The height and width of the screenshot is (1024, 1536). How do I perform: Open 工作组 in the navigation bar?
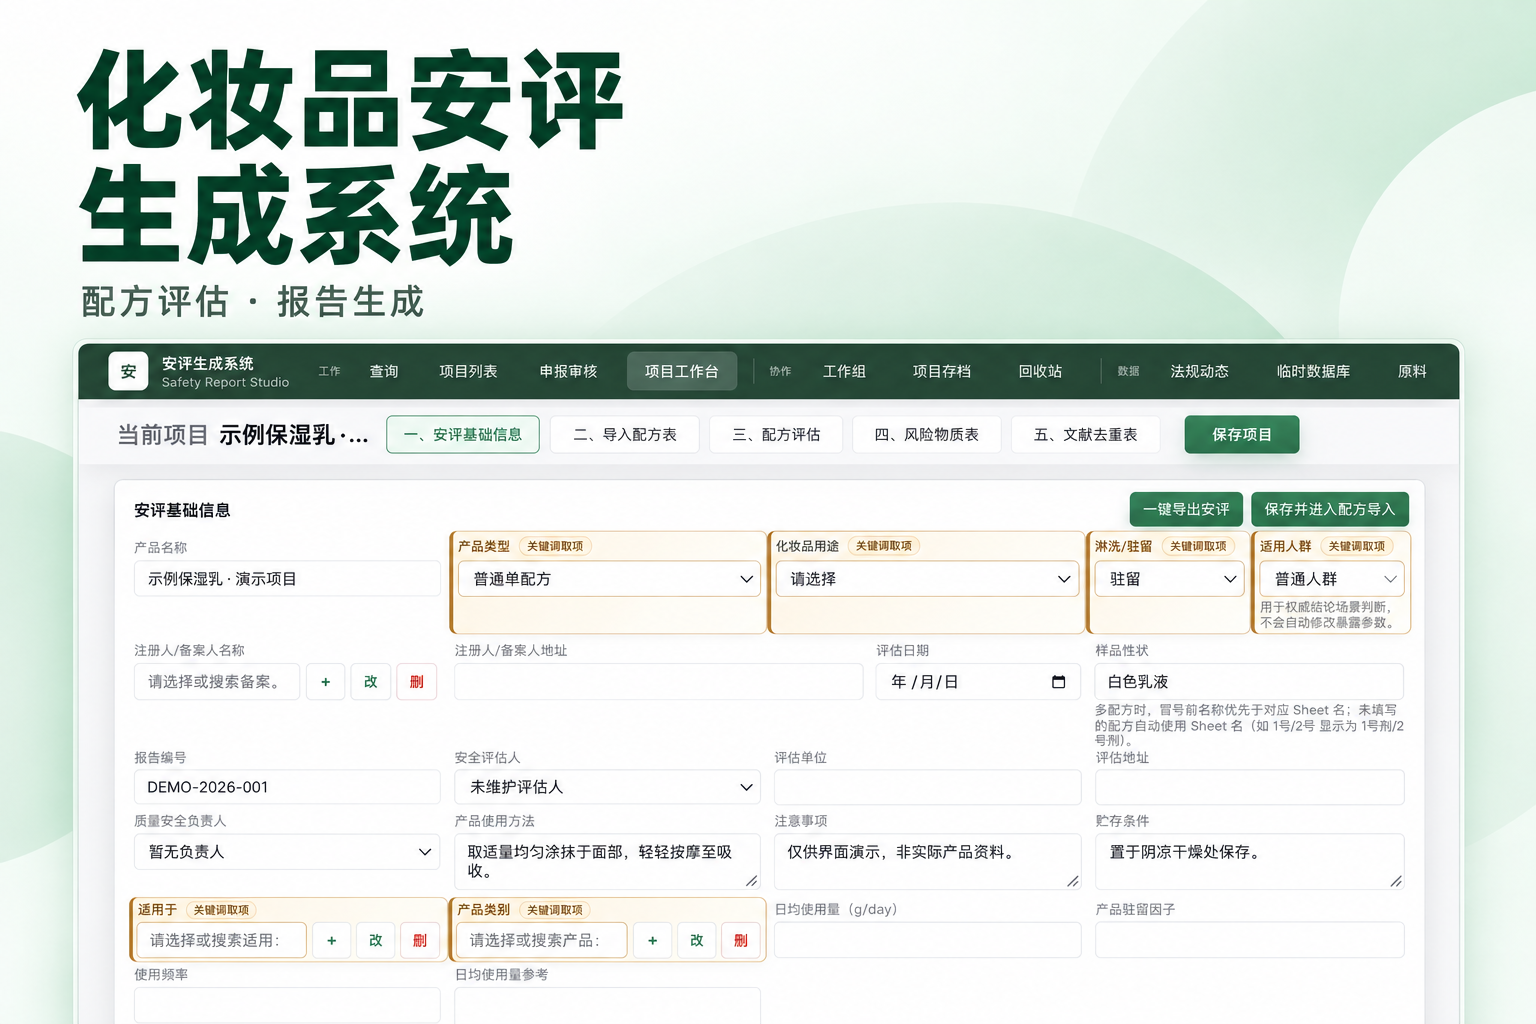844,371
